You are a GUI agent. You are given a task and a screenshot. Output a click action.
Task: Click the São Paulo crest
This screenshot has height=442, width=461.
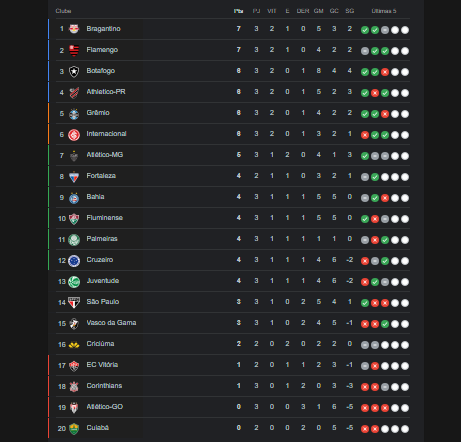coord(74,302)
